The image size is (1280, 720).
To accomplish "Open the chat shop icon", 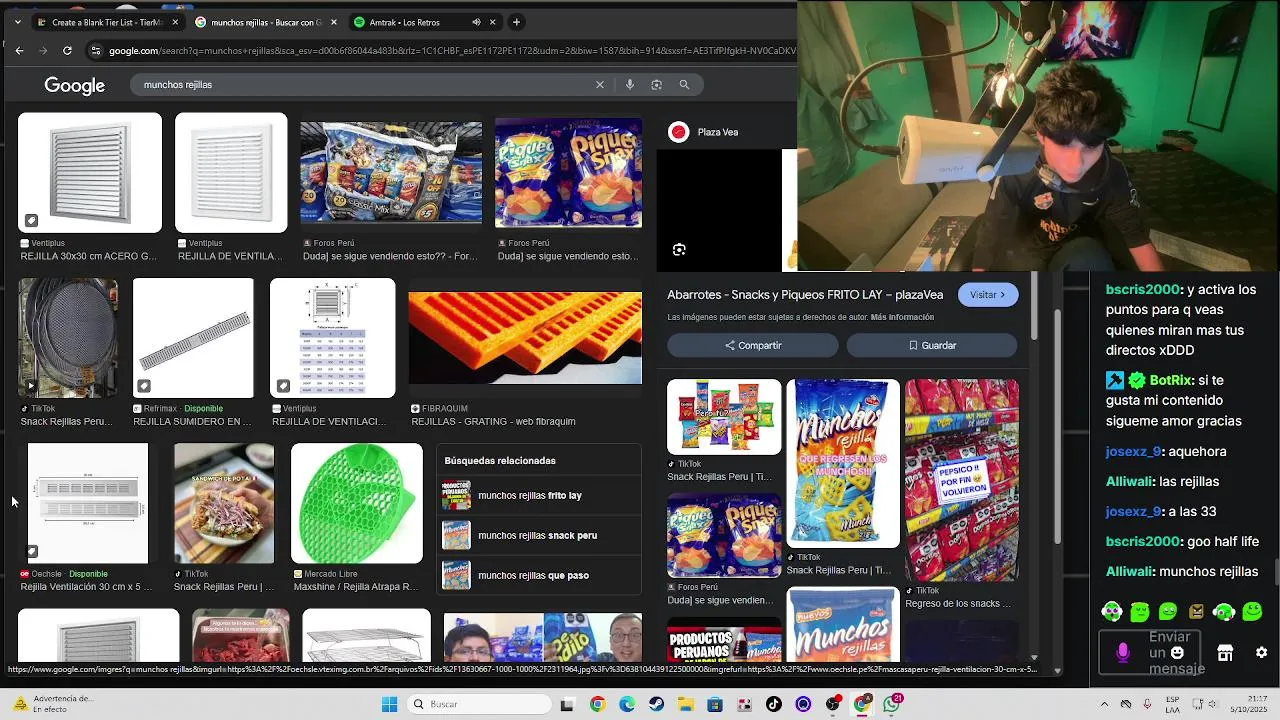I will point(1225,653).
